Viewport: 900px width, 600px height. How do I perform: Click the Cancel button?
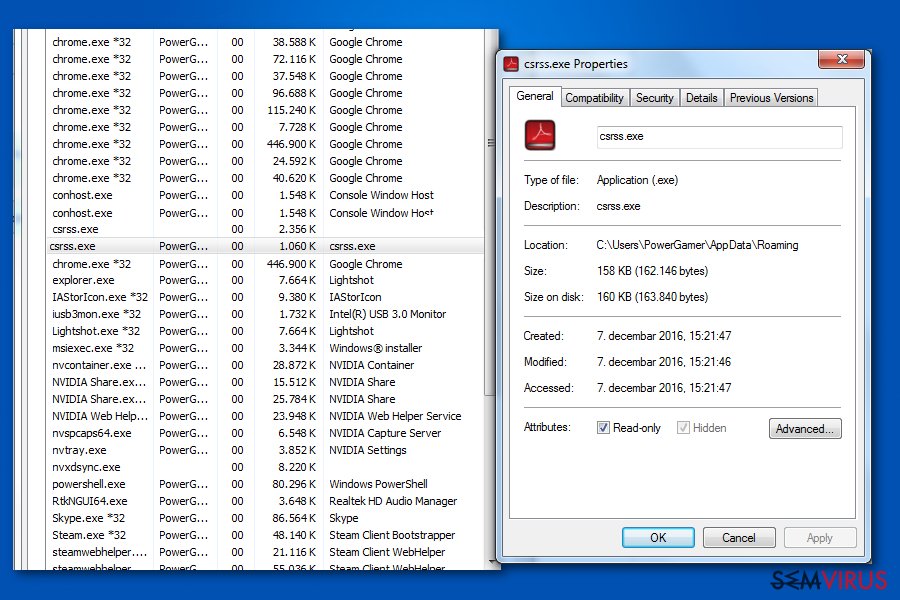click(739, 538)
